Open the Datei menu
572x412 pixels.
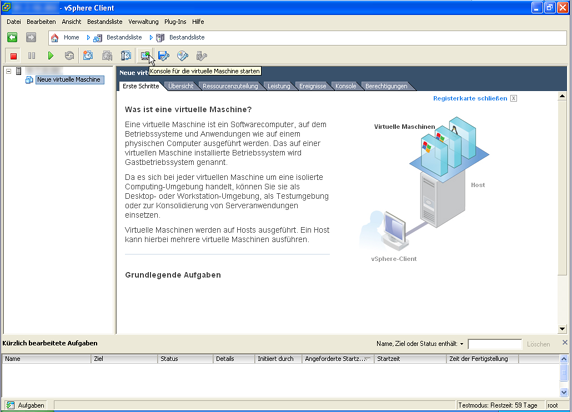point(13,22)
